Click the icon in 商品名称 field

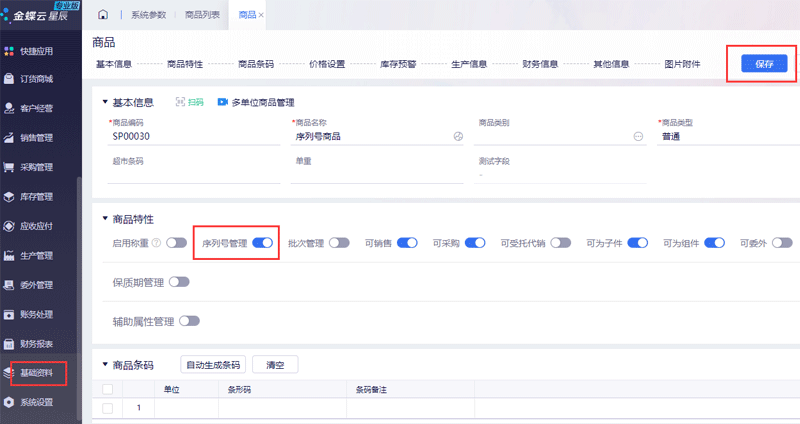coord(458,136)
